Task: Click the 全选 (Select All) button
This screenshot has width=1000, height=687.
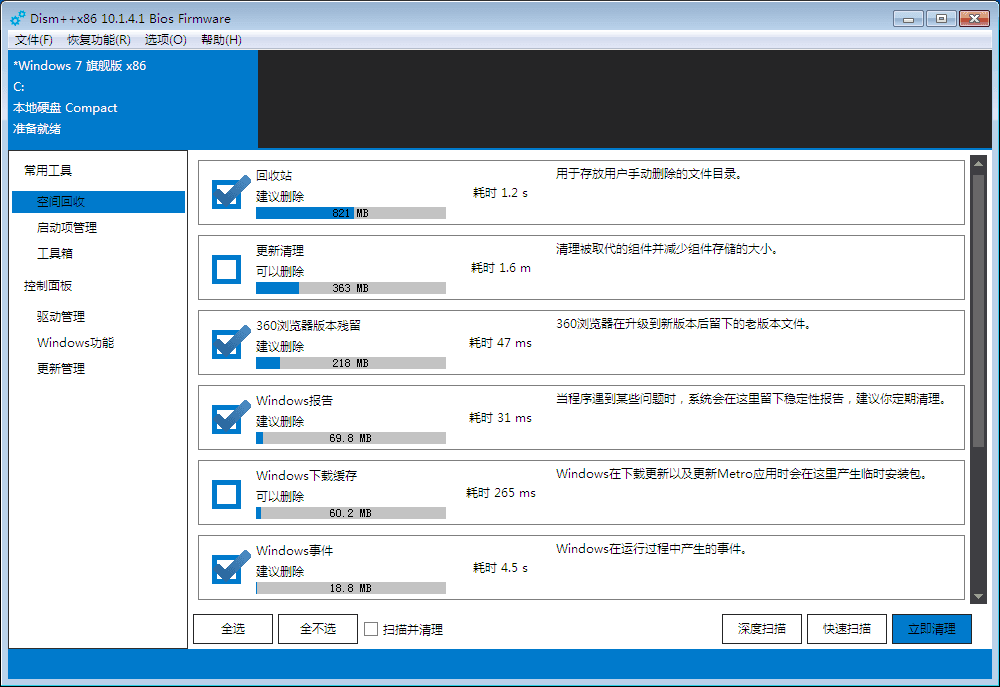Action: click(x=232, y=628)
